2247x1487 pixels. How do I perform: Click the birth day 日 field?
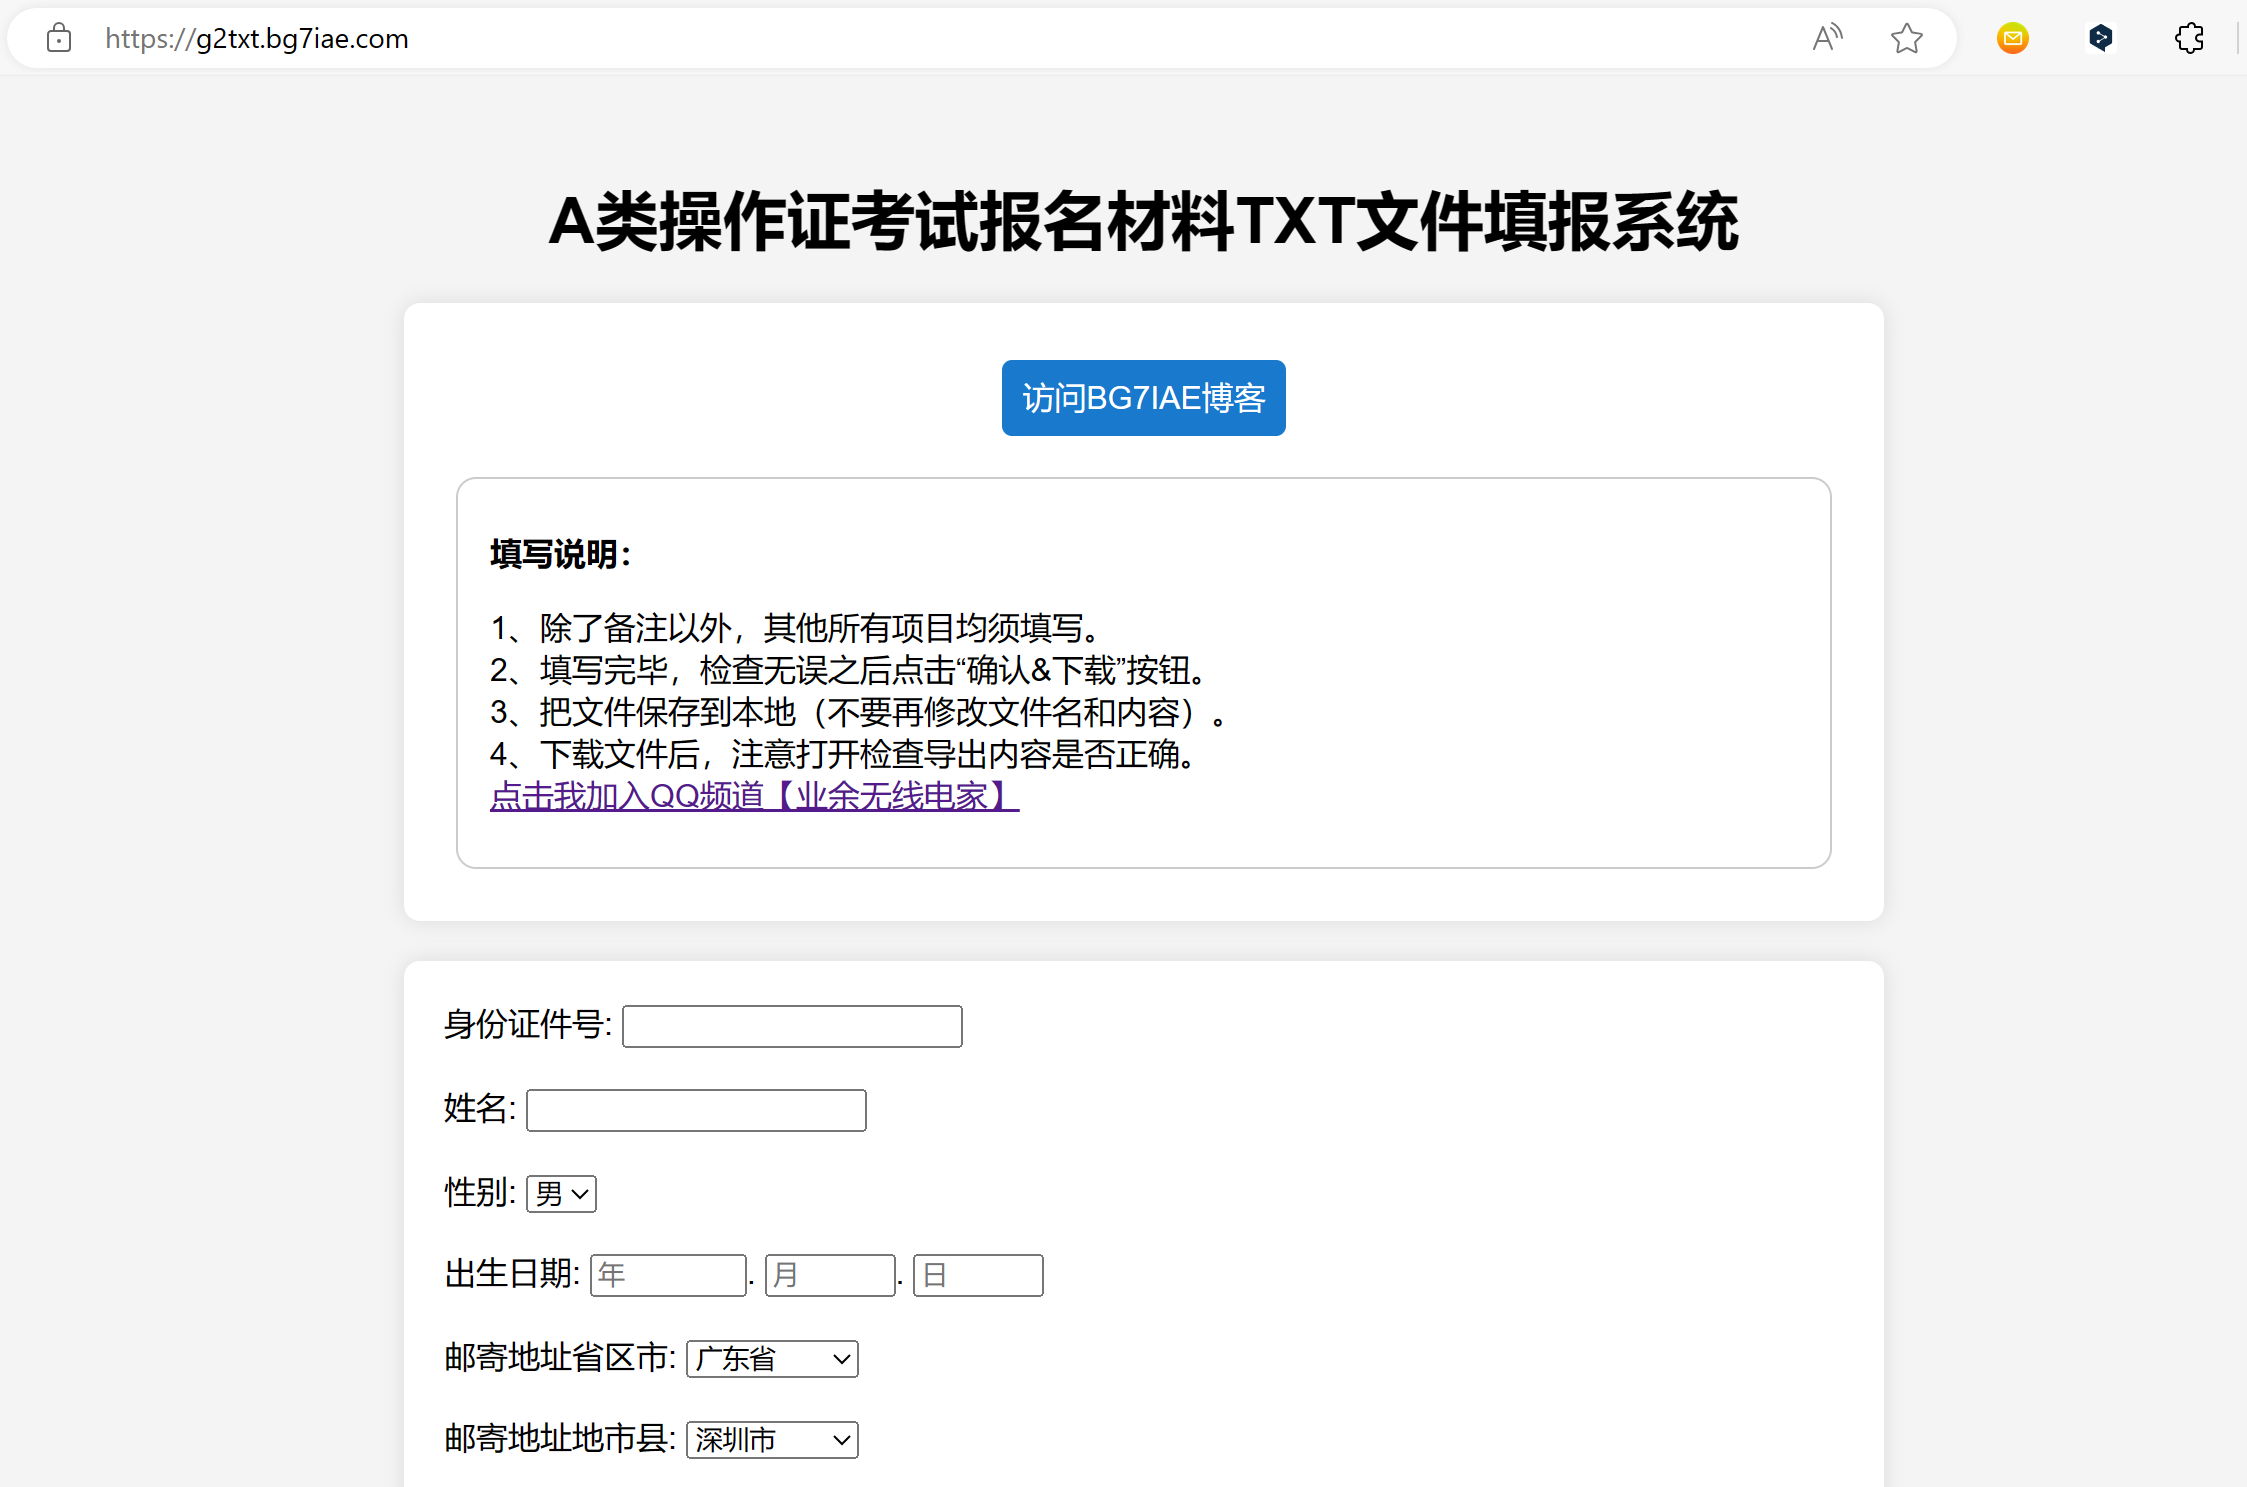coord(977,1275)
